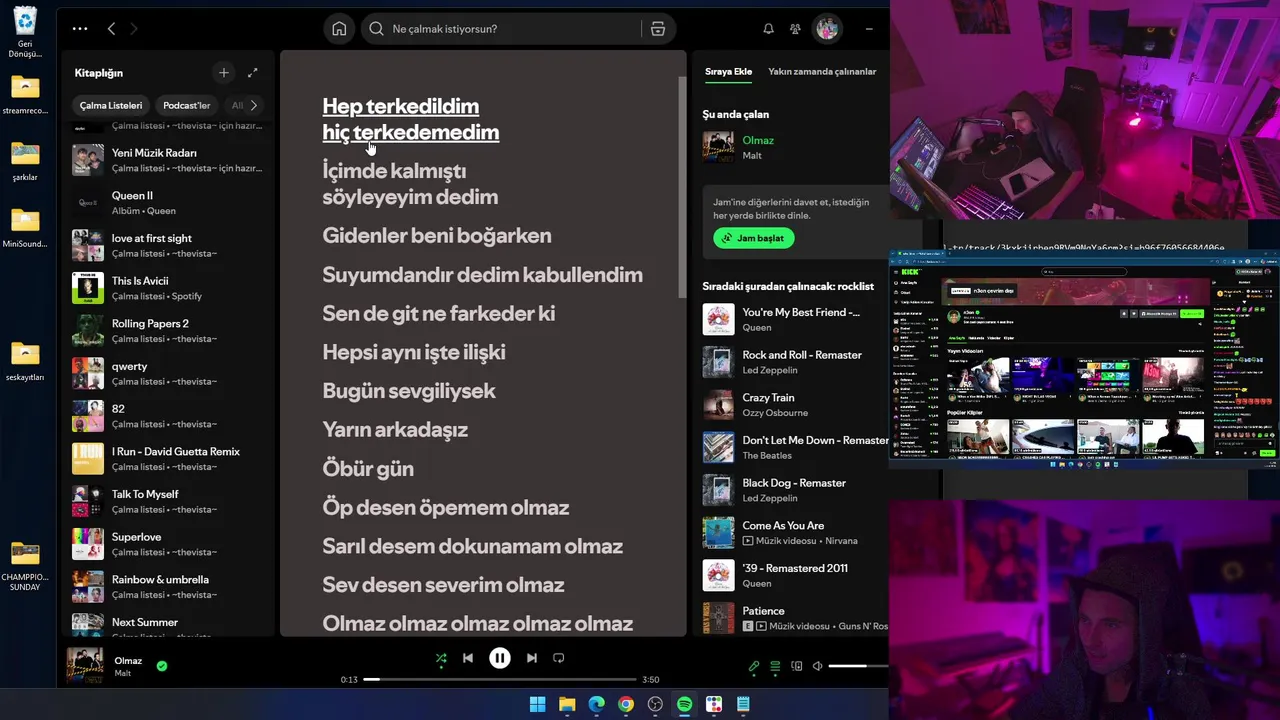The height and width of the screenshot is (720, 1280).
Task: Jump to lyric 'İçimde kalmıştı söyleyeyim dedim'
Action: point(410,184)
